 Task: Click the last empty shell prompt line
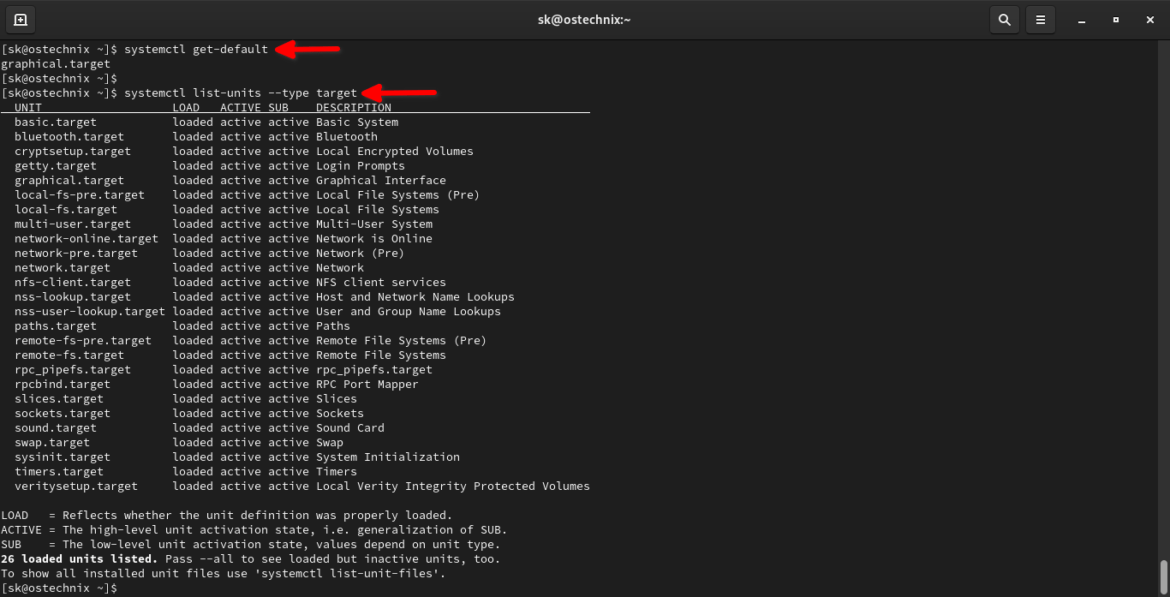(x=60, y=588)
